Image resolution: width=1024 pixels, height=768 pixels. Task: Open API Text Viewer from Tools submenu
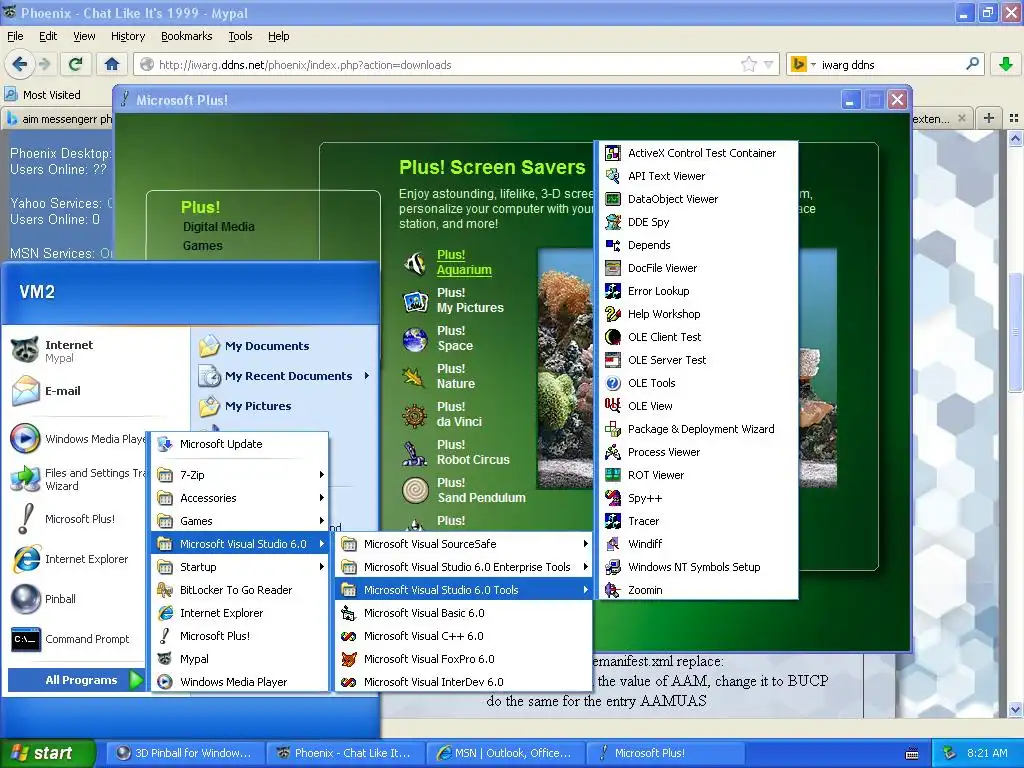[x=698, y=176]
